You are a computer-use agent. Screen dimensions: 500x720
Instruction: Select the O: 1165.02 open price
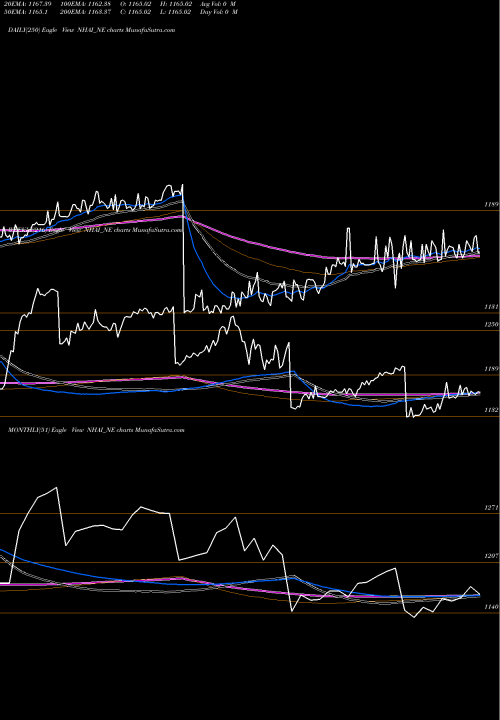135,3
